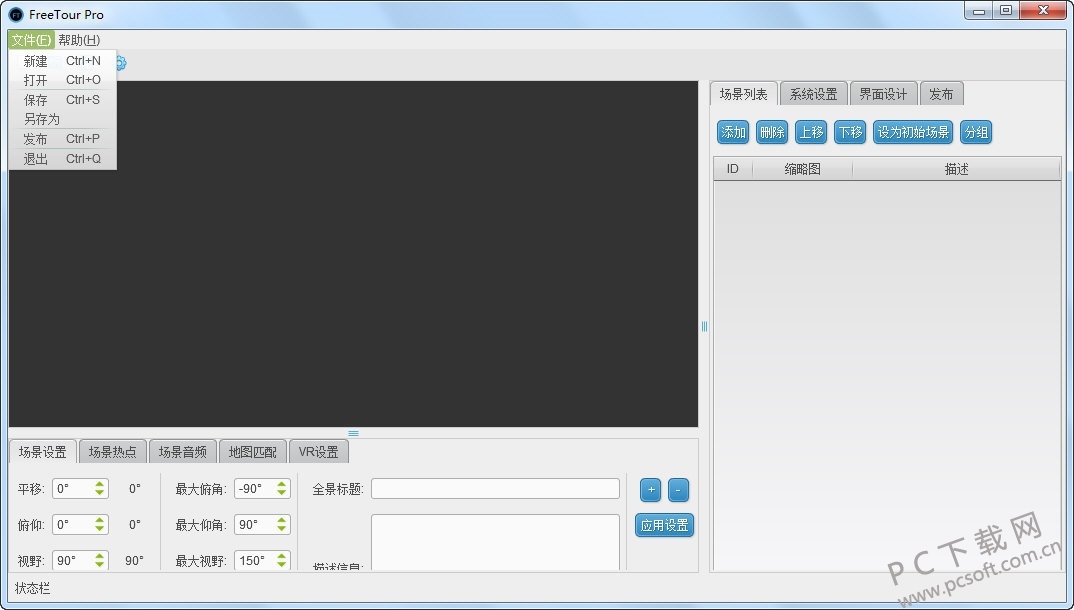The image size is (1074, 610).
Task: Click the blue plus zoom button
Action: tap(651, 490)
